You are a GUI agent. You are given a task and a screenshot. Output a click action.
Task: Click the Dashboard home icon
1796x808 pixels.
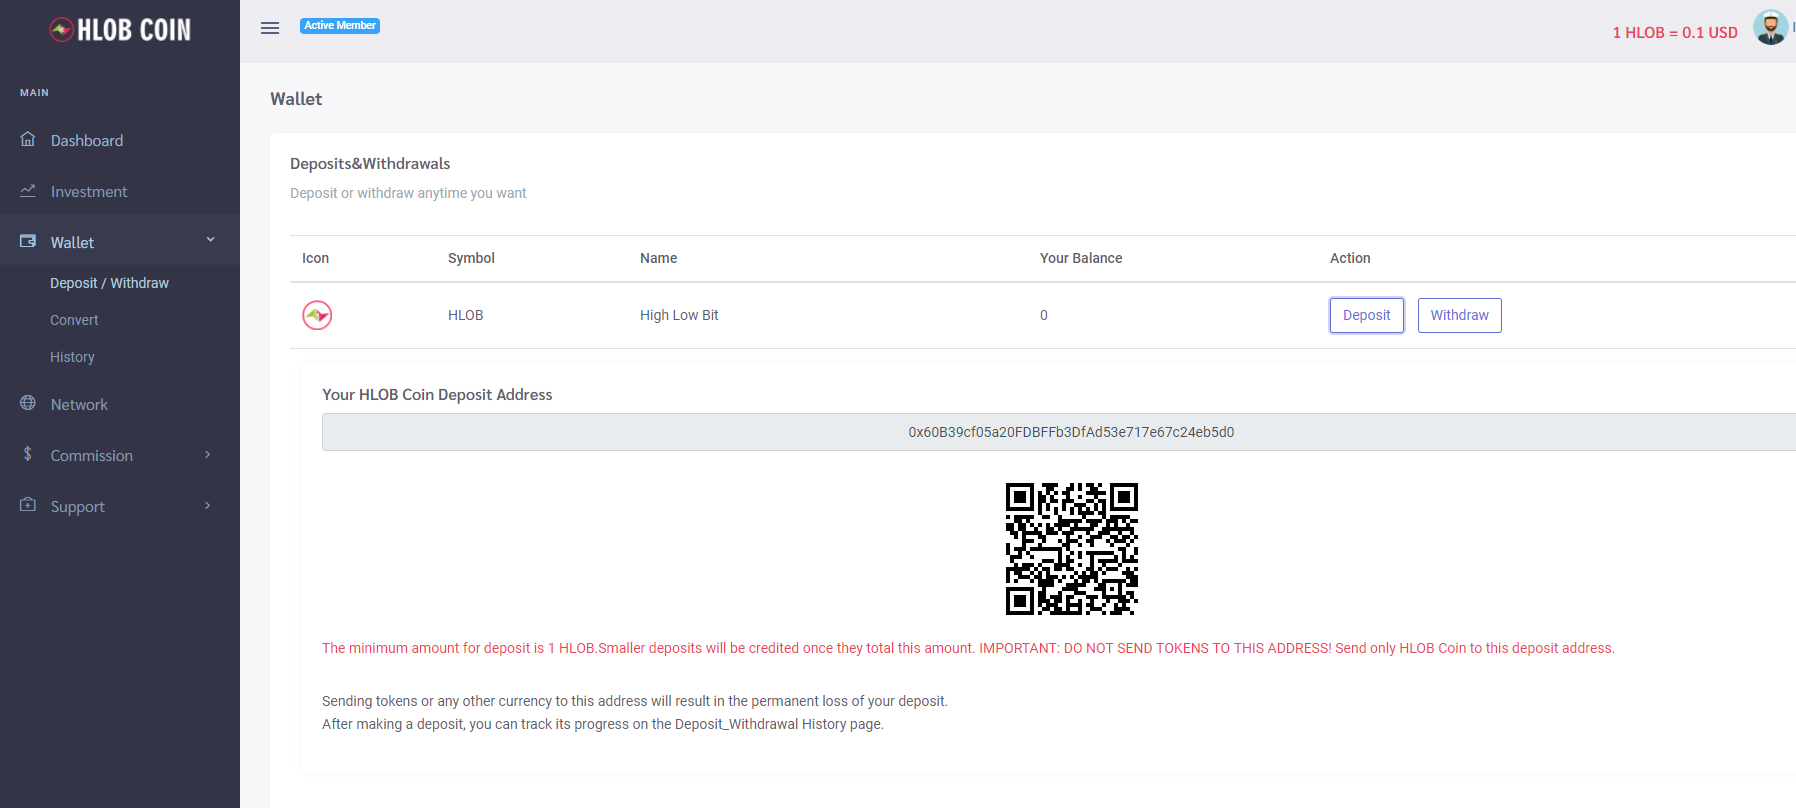28,139
